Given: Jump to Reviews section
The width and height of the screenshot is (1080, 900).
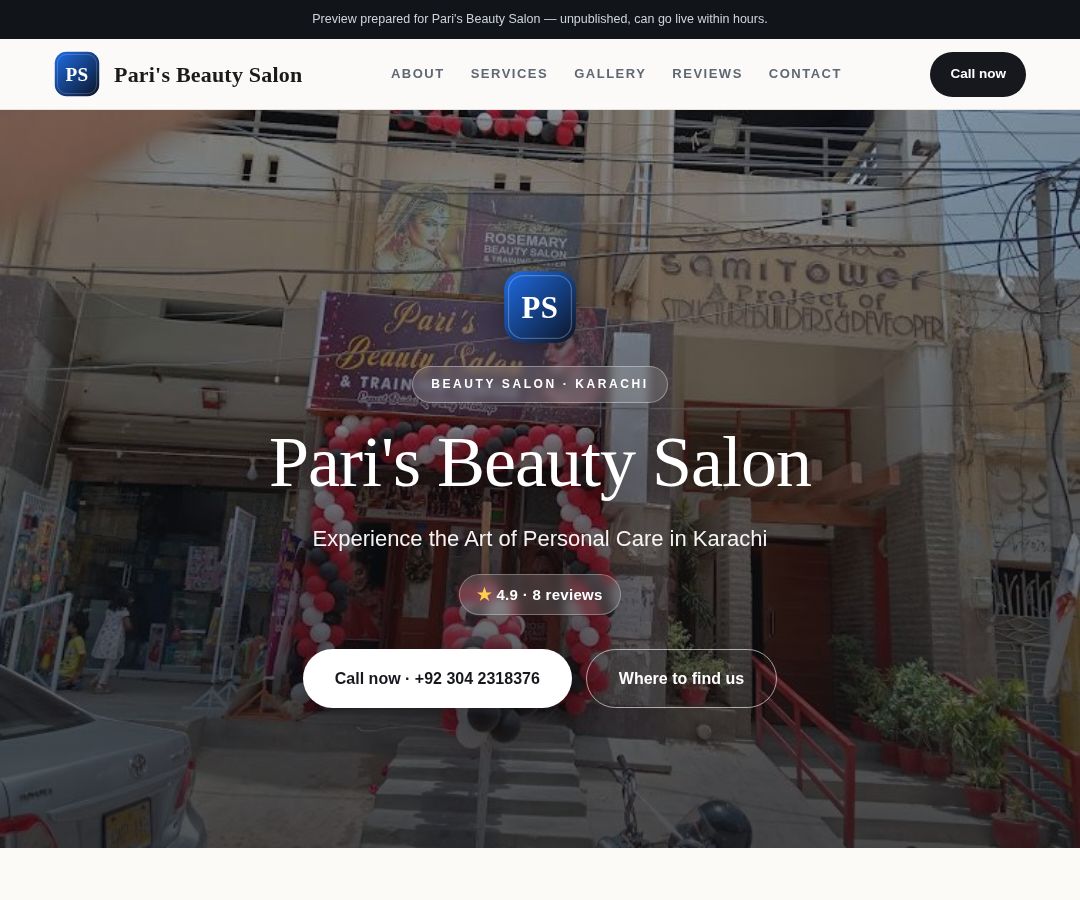Looking at the screenshot, I should [x=707, y=74].
